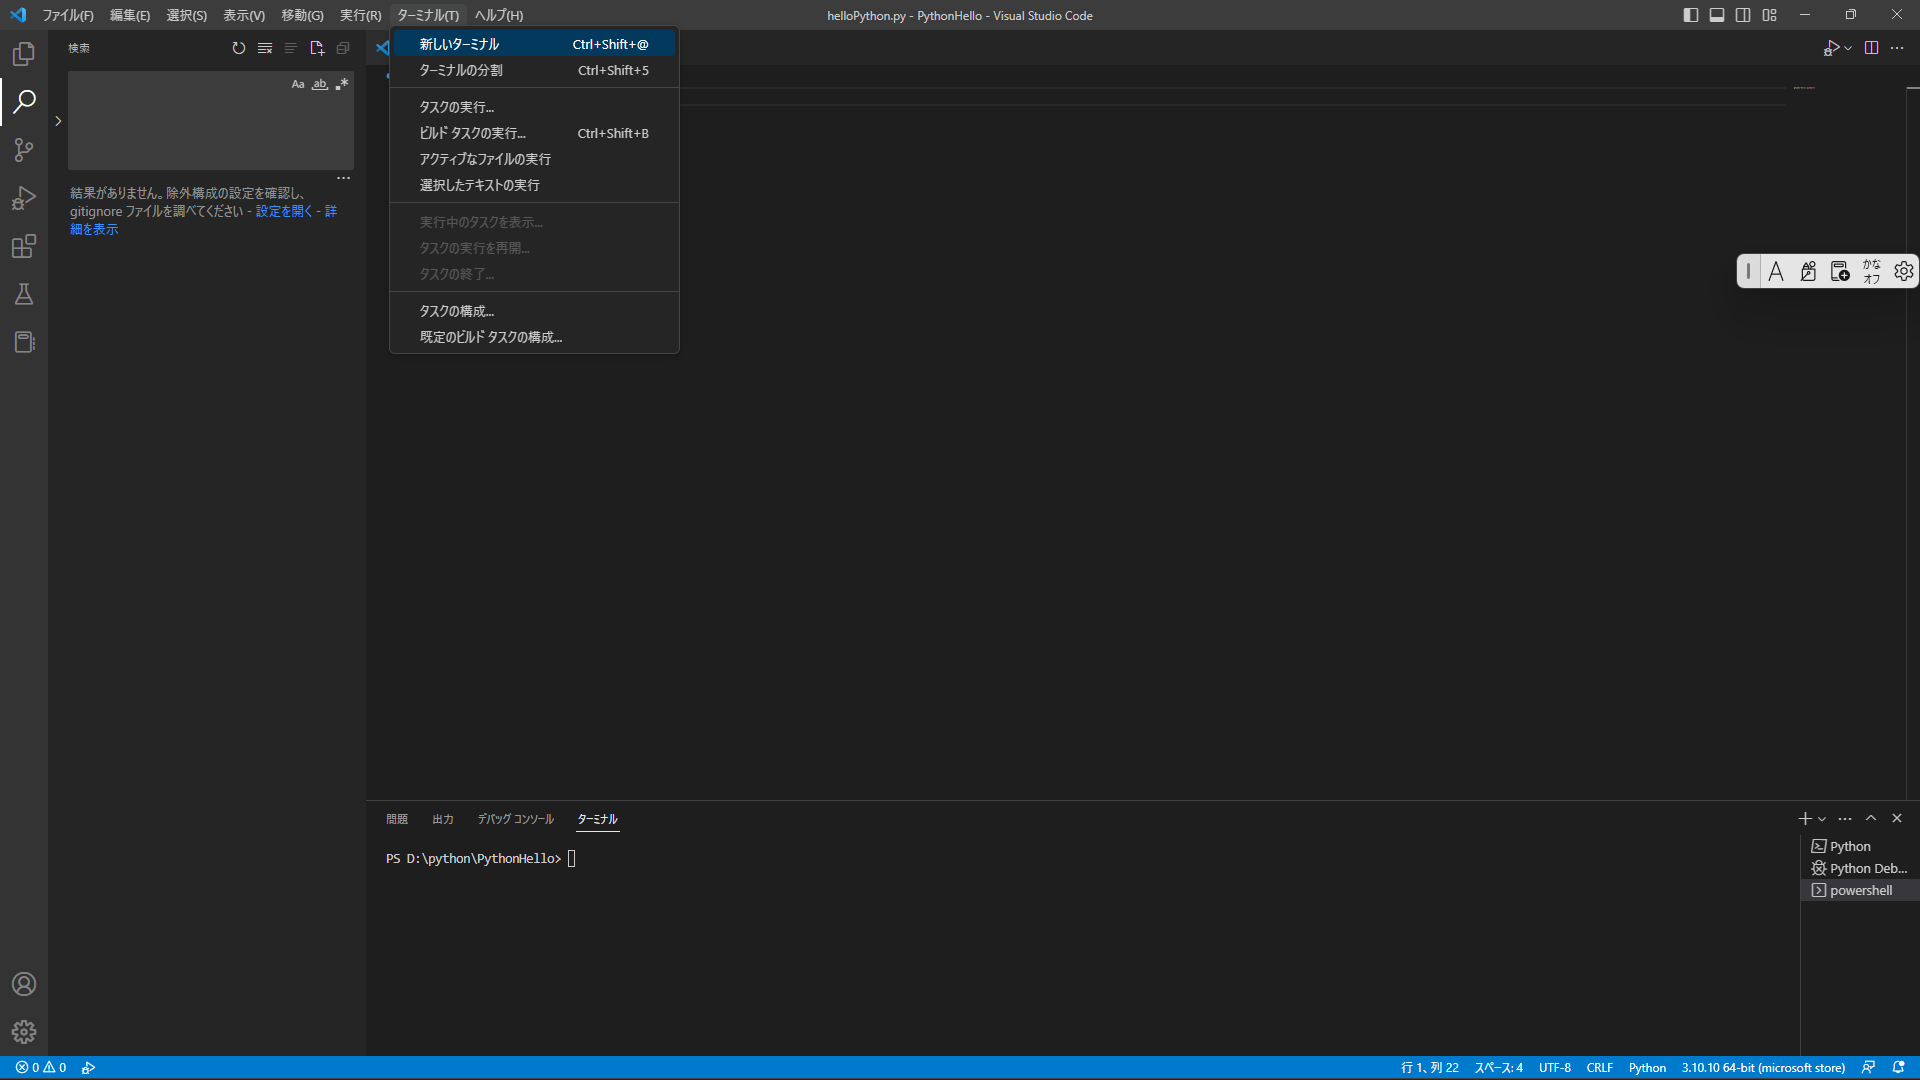Refresh the search results
Viewport: 1920px width, 1080px height.
(x=238, y=47)
